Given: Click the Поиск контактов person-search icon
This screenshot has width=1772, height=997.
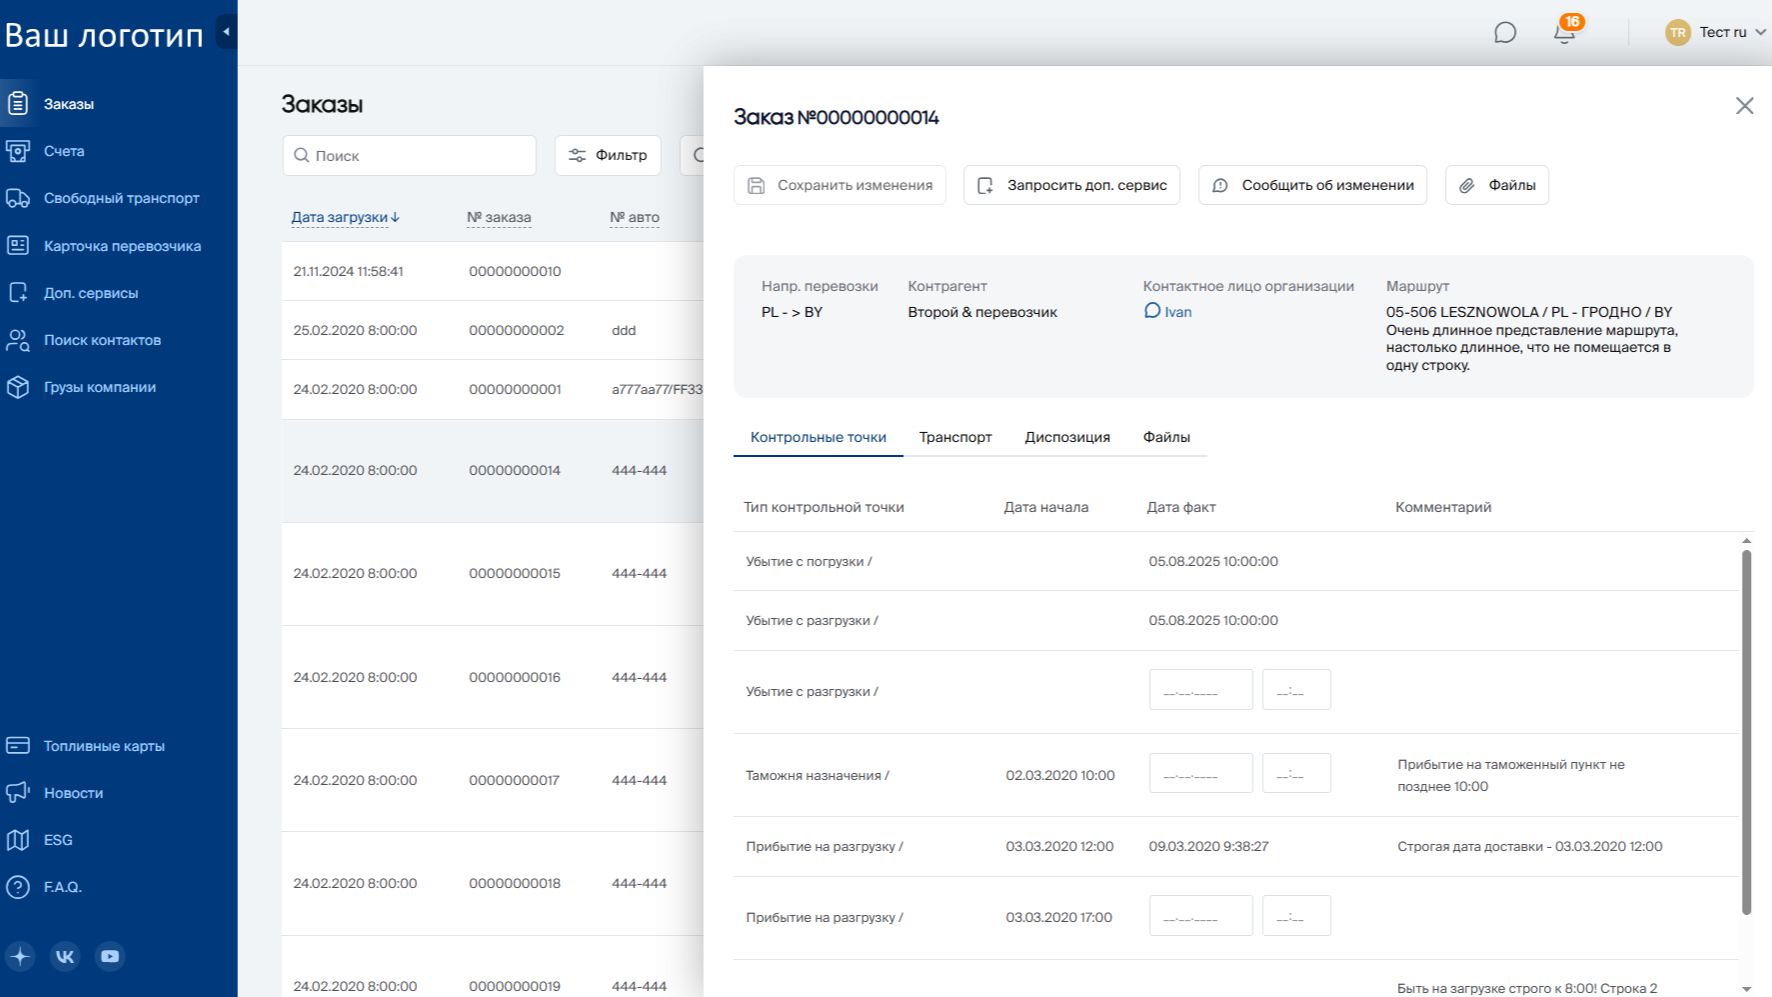Looking at the screenshot, I should 18,340.
